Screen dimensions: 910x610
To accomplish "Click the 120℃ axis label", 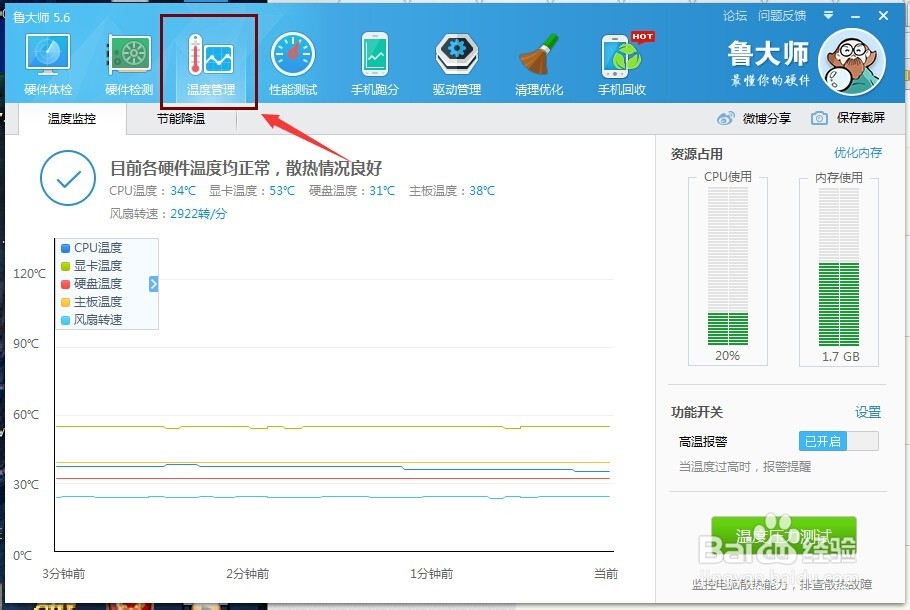I will [x=29, y=273].
